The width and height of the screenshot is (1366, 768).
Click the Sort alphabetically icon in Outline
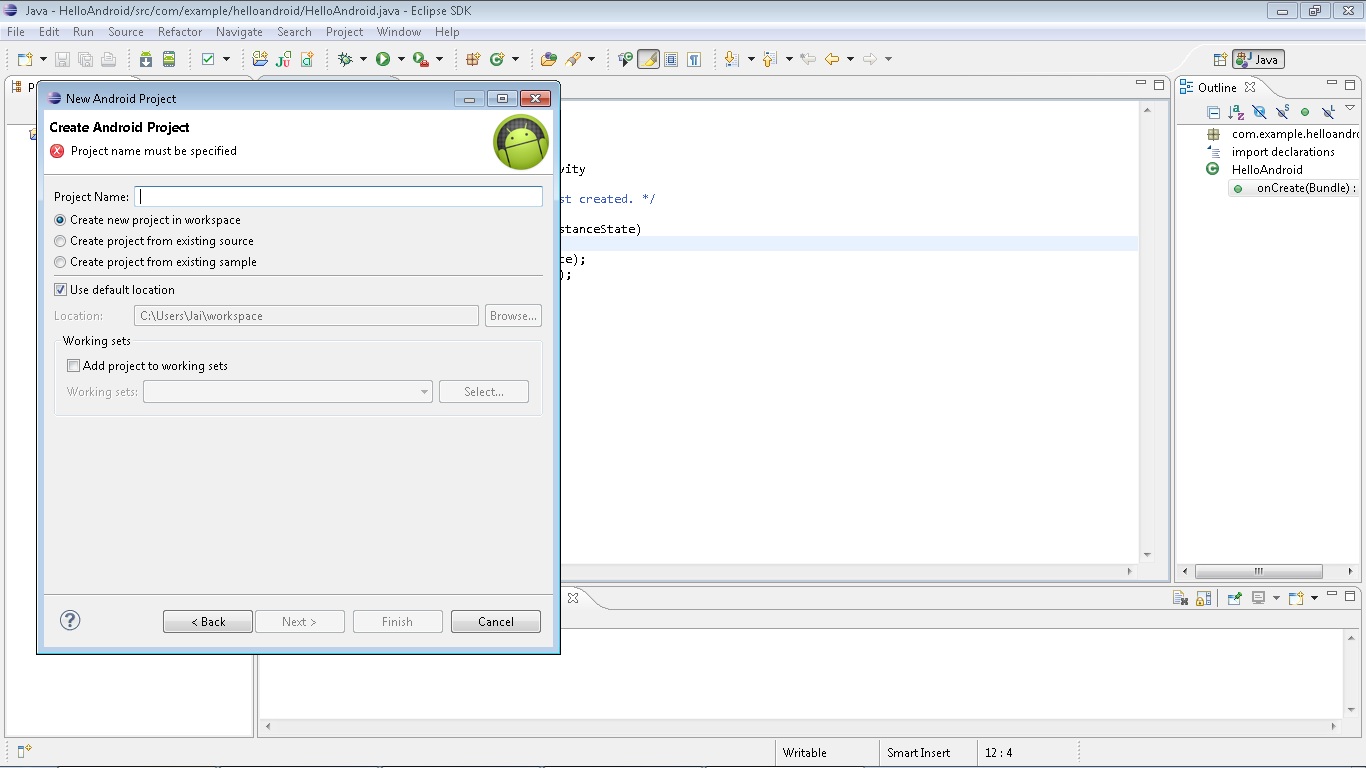1236,112
